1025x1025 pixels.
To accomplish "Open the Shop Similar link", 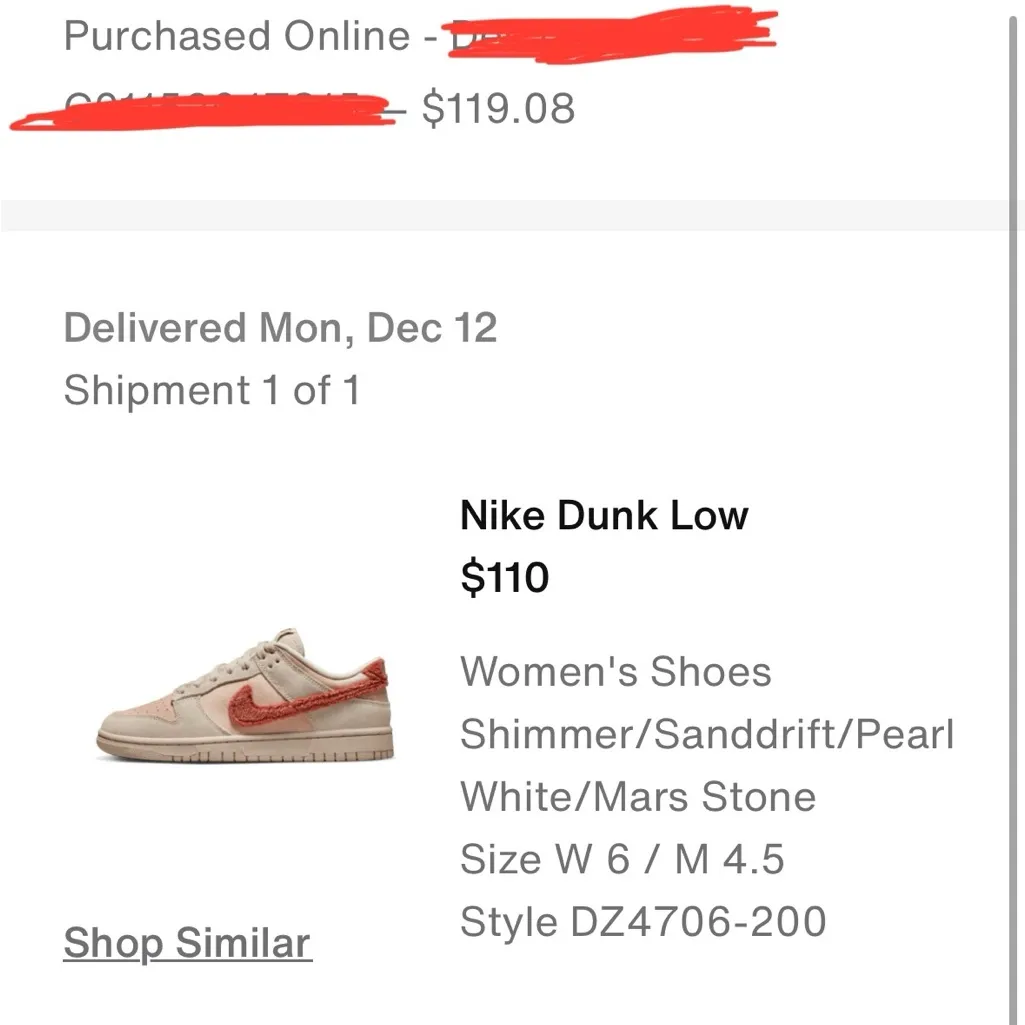I will tap(186, 941).
